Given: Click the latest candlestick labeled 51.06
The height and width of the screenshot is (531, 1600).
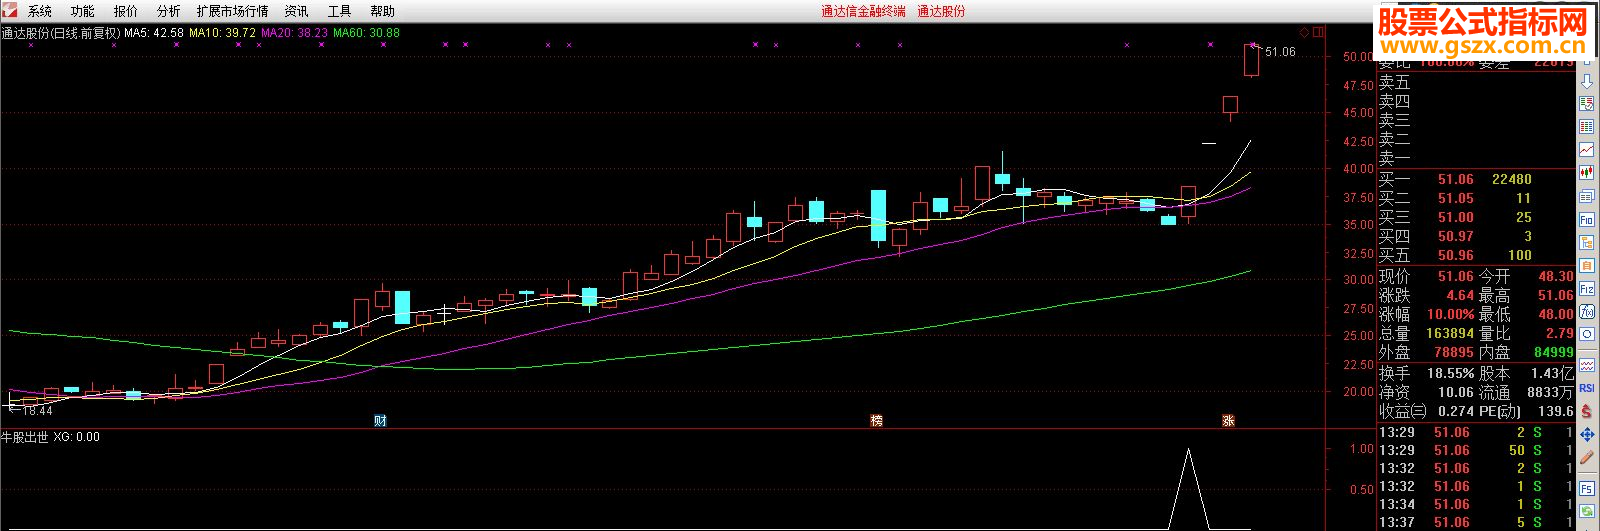Looking at the screenshot, I should pos(1251,60).
